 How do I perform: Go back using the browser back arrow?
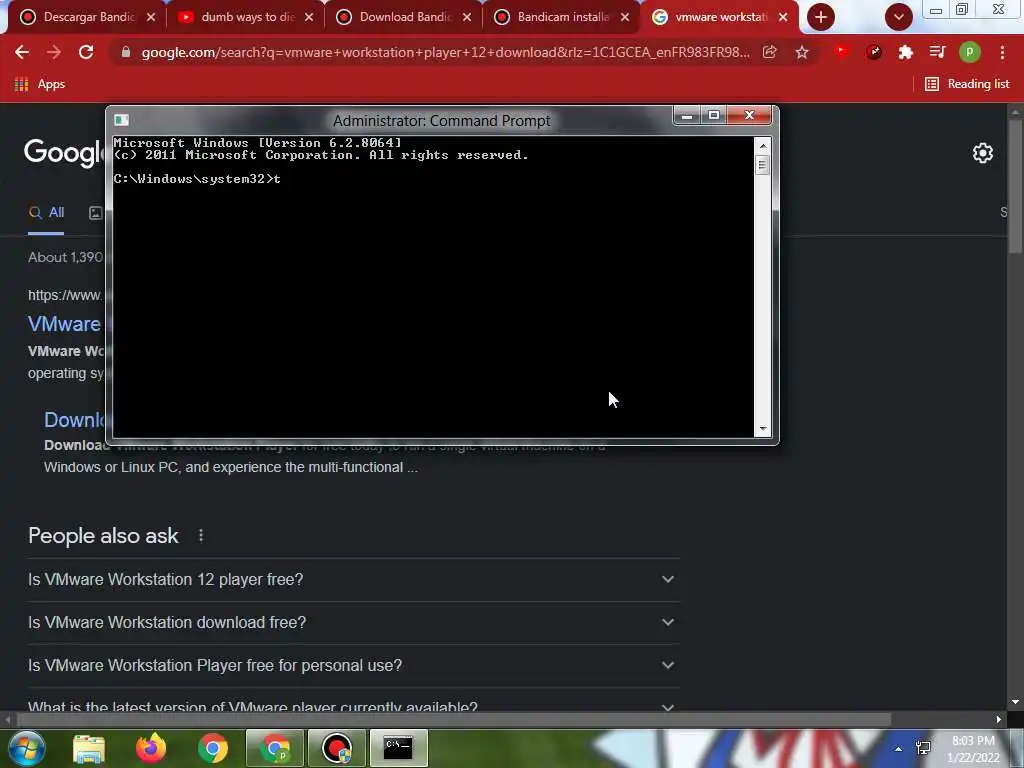point(22,52)
